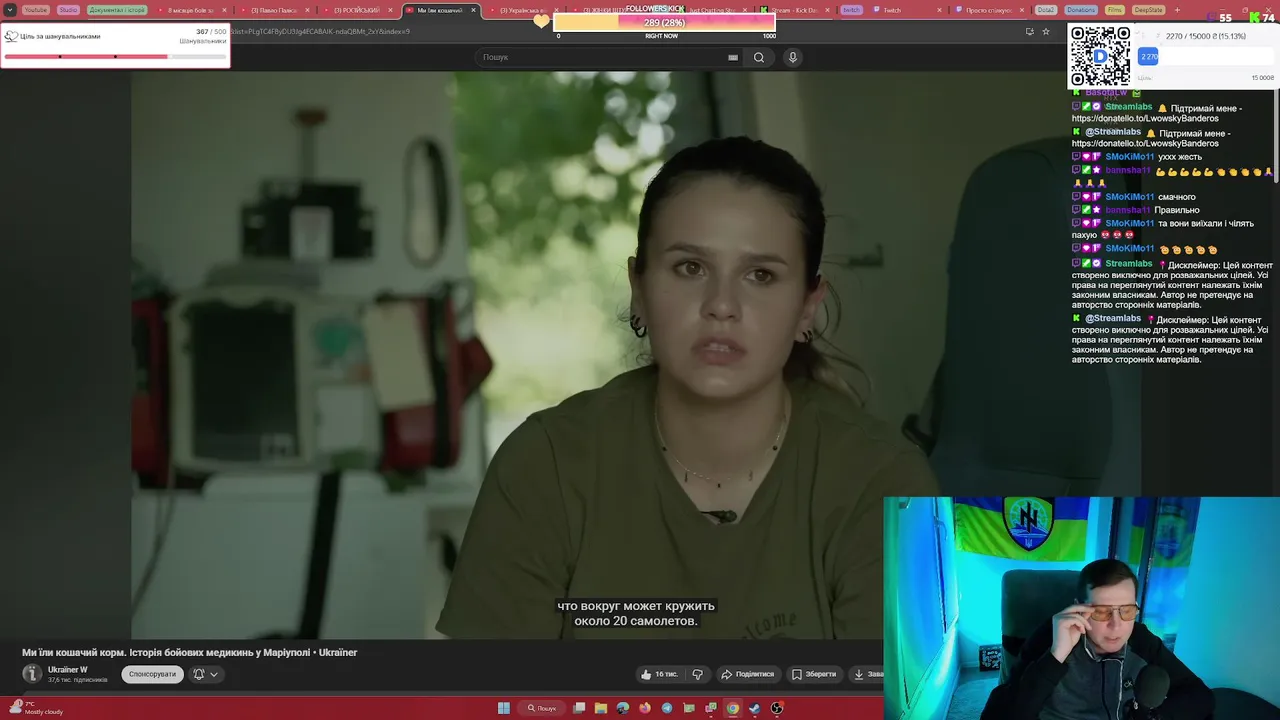
Task: Switch to the 'Просто стікуюс' tab
Action: [x=990, y=10]
